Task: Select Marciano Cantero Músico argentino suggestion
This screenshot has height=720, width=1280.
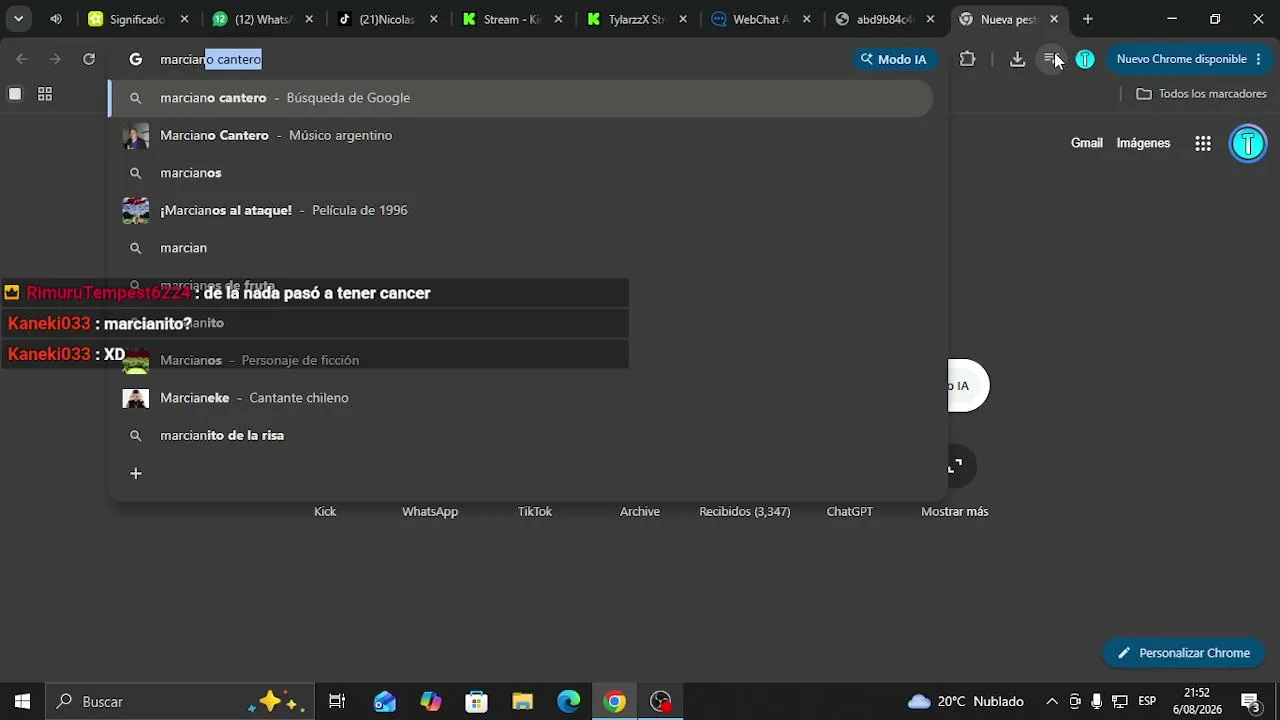Action: tap(520, 135)
